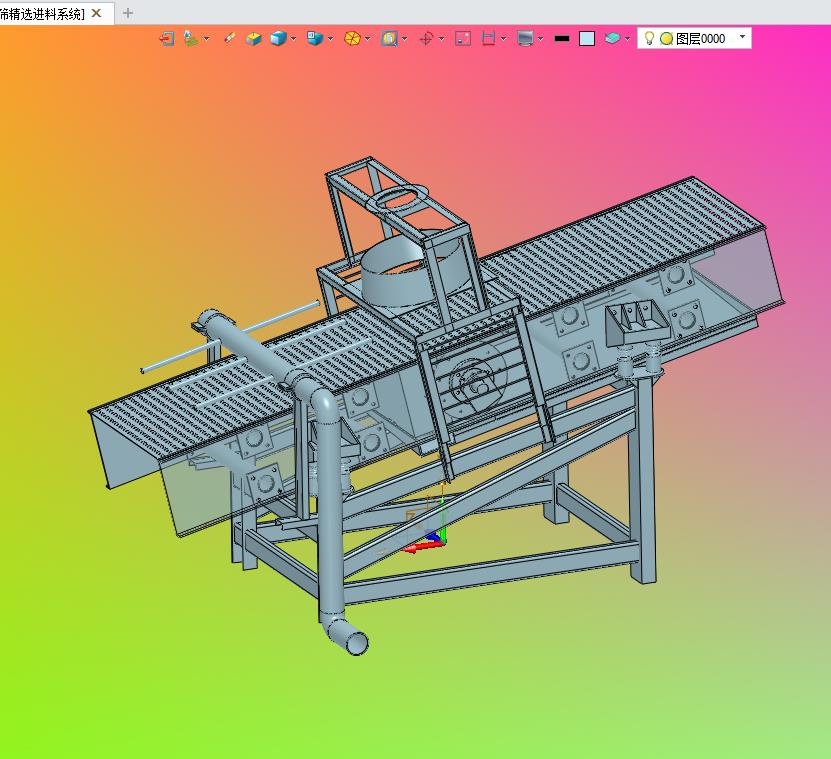The width and height of the screenshot is (831, 759).
Task: Click the red framed square icon
Action: coord(463,38)
